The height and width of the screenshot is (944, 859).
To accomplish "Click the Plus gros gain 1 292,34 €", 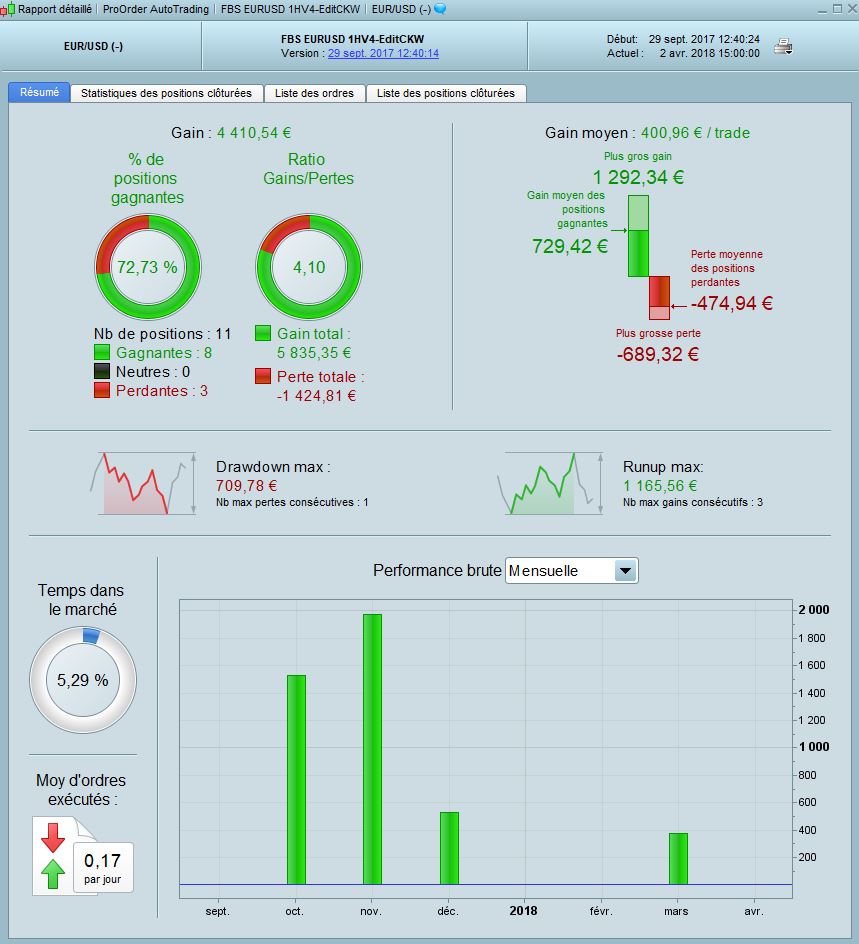I will tap(638, 177).
